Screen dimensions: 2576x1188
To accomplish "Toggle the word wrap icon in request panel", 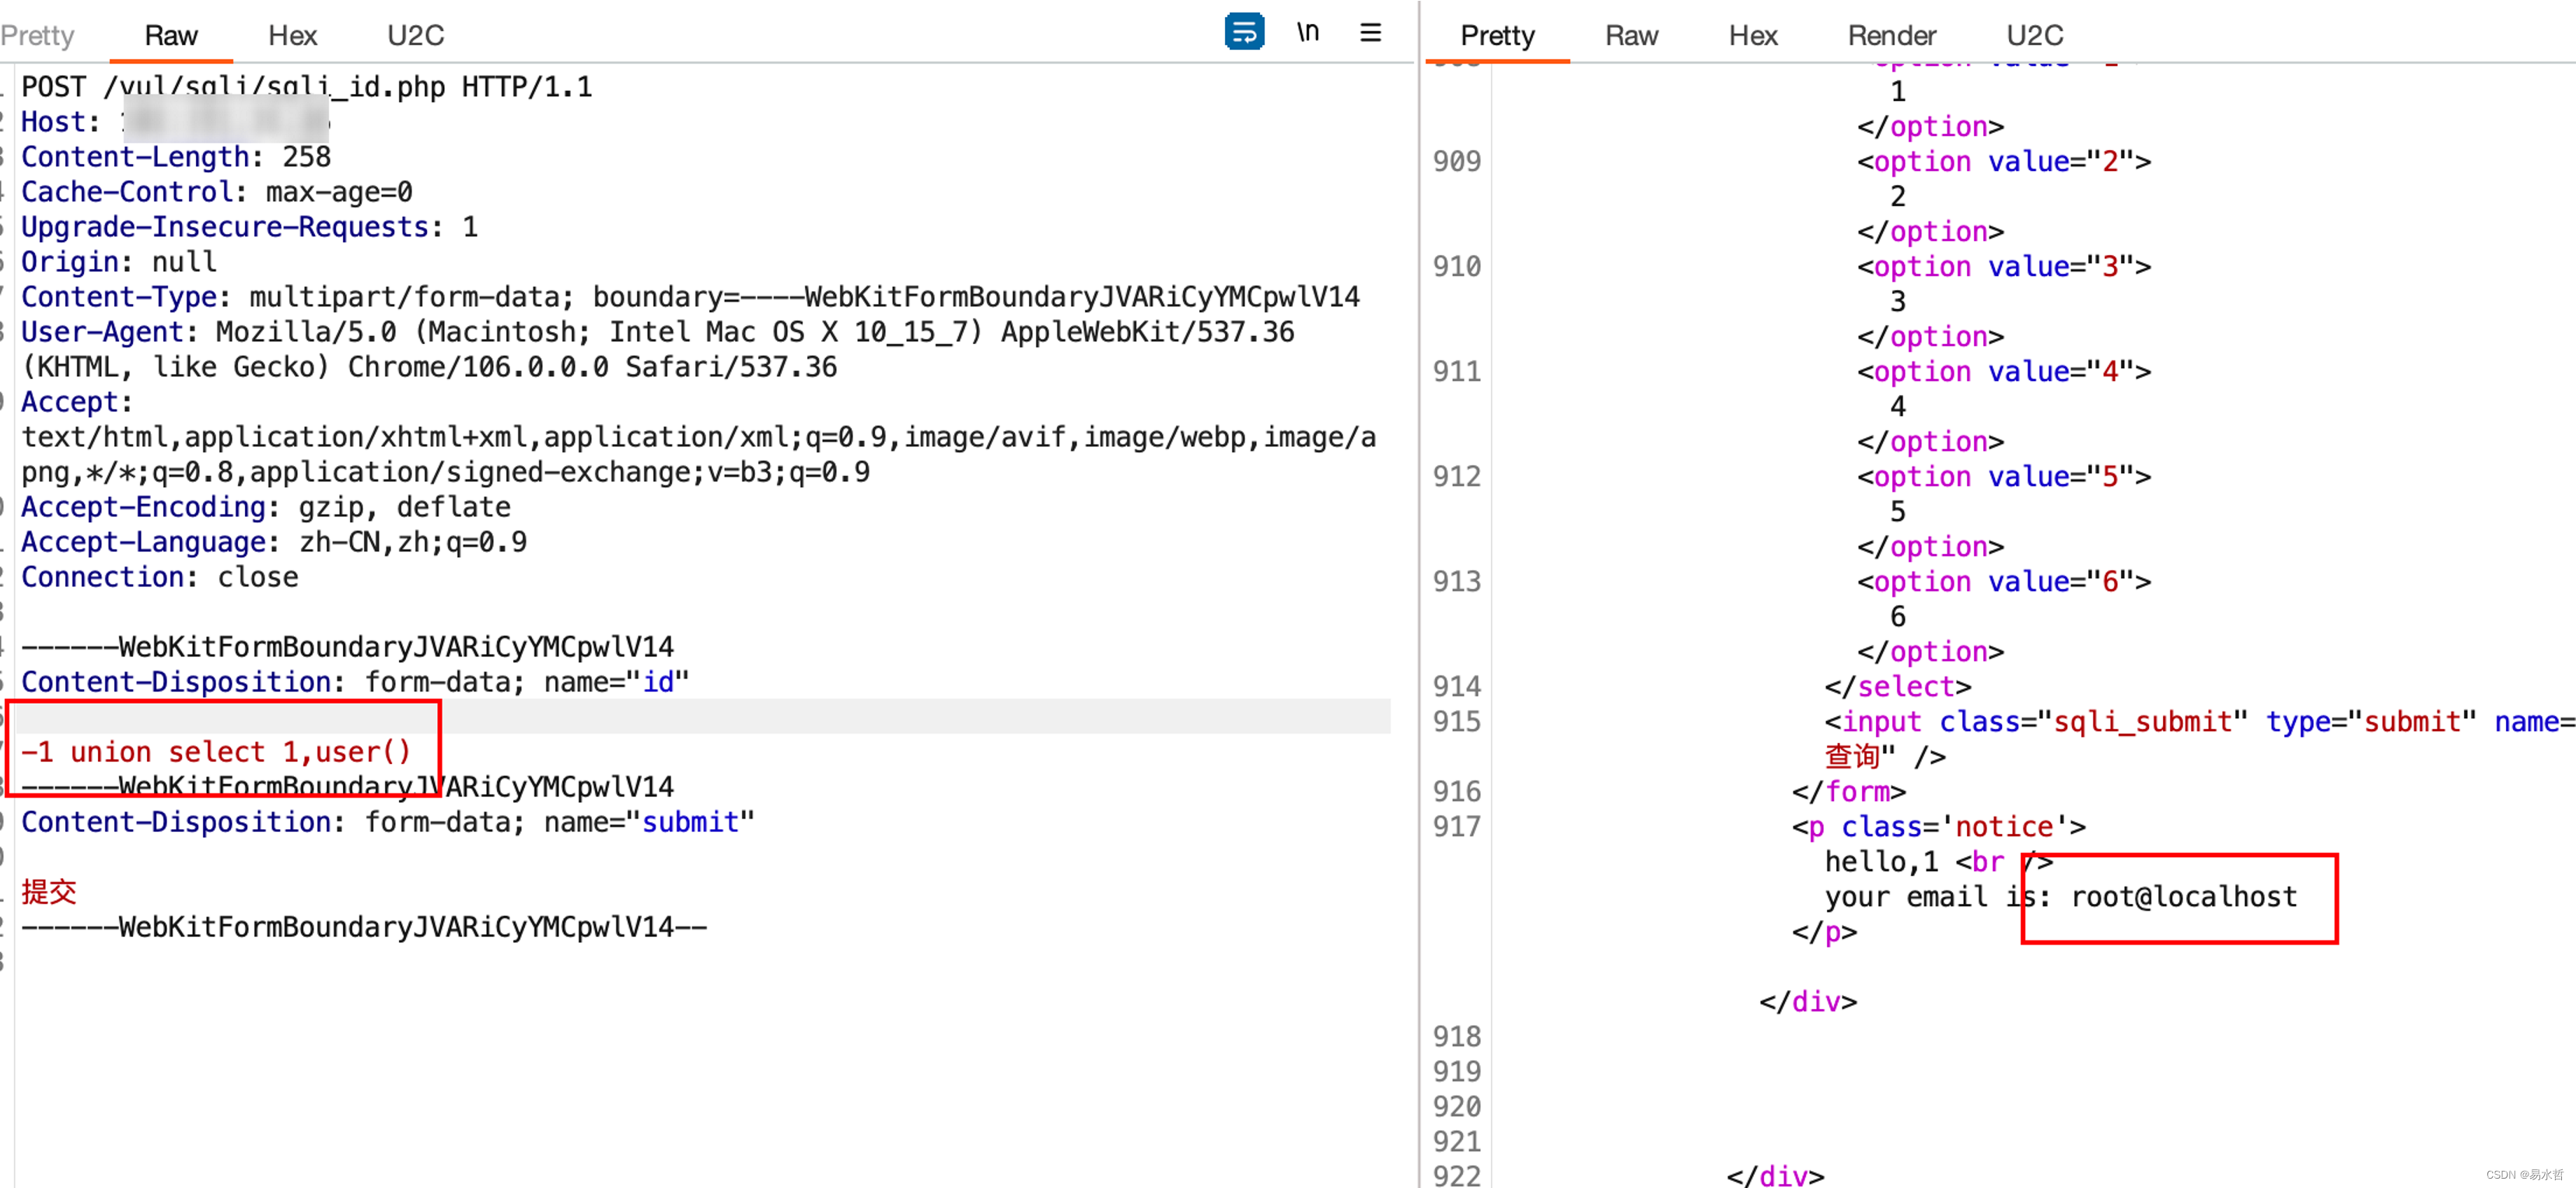I will pos(1244,31).
